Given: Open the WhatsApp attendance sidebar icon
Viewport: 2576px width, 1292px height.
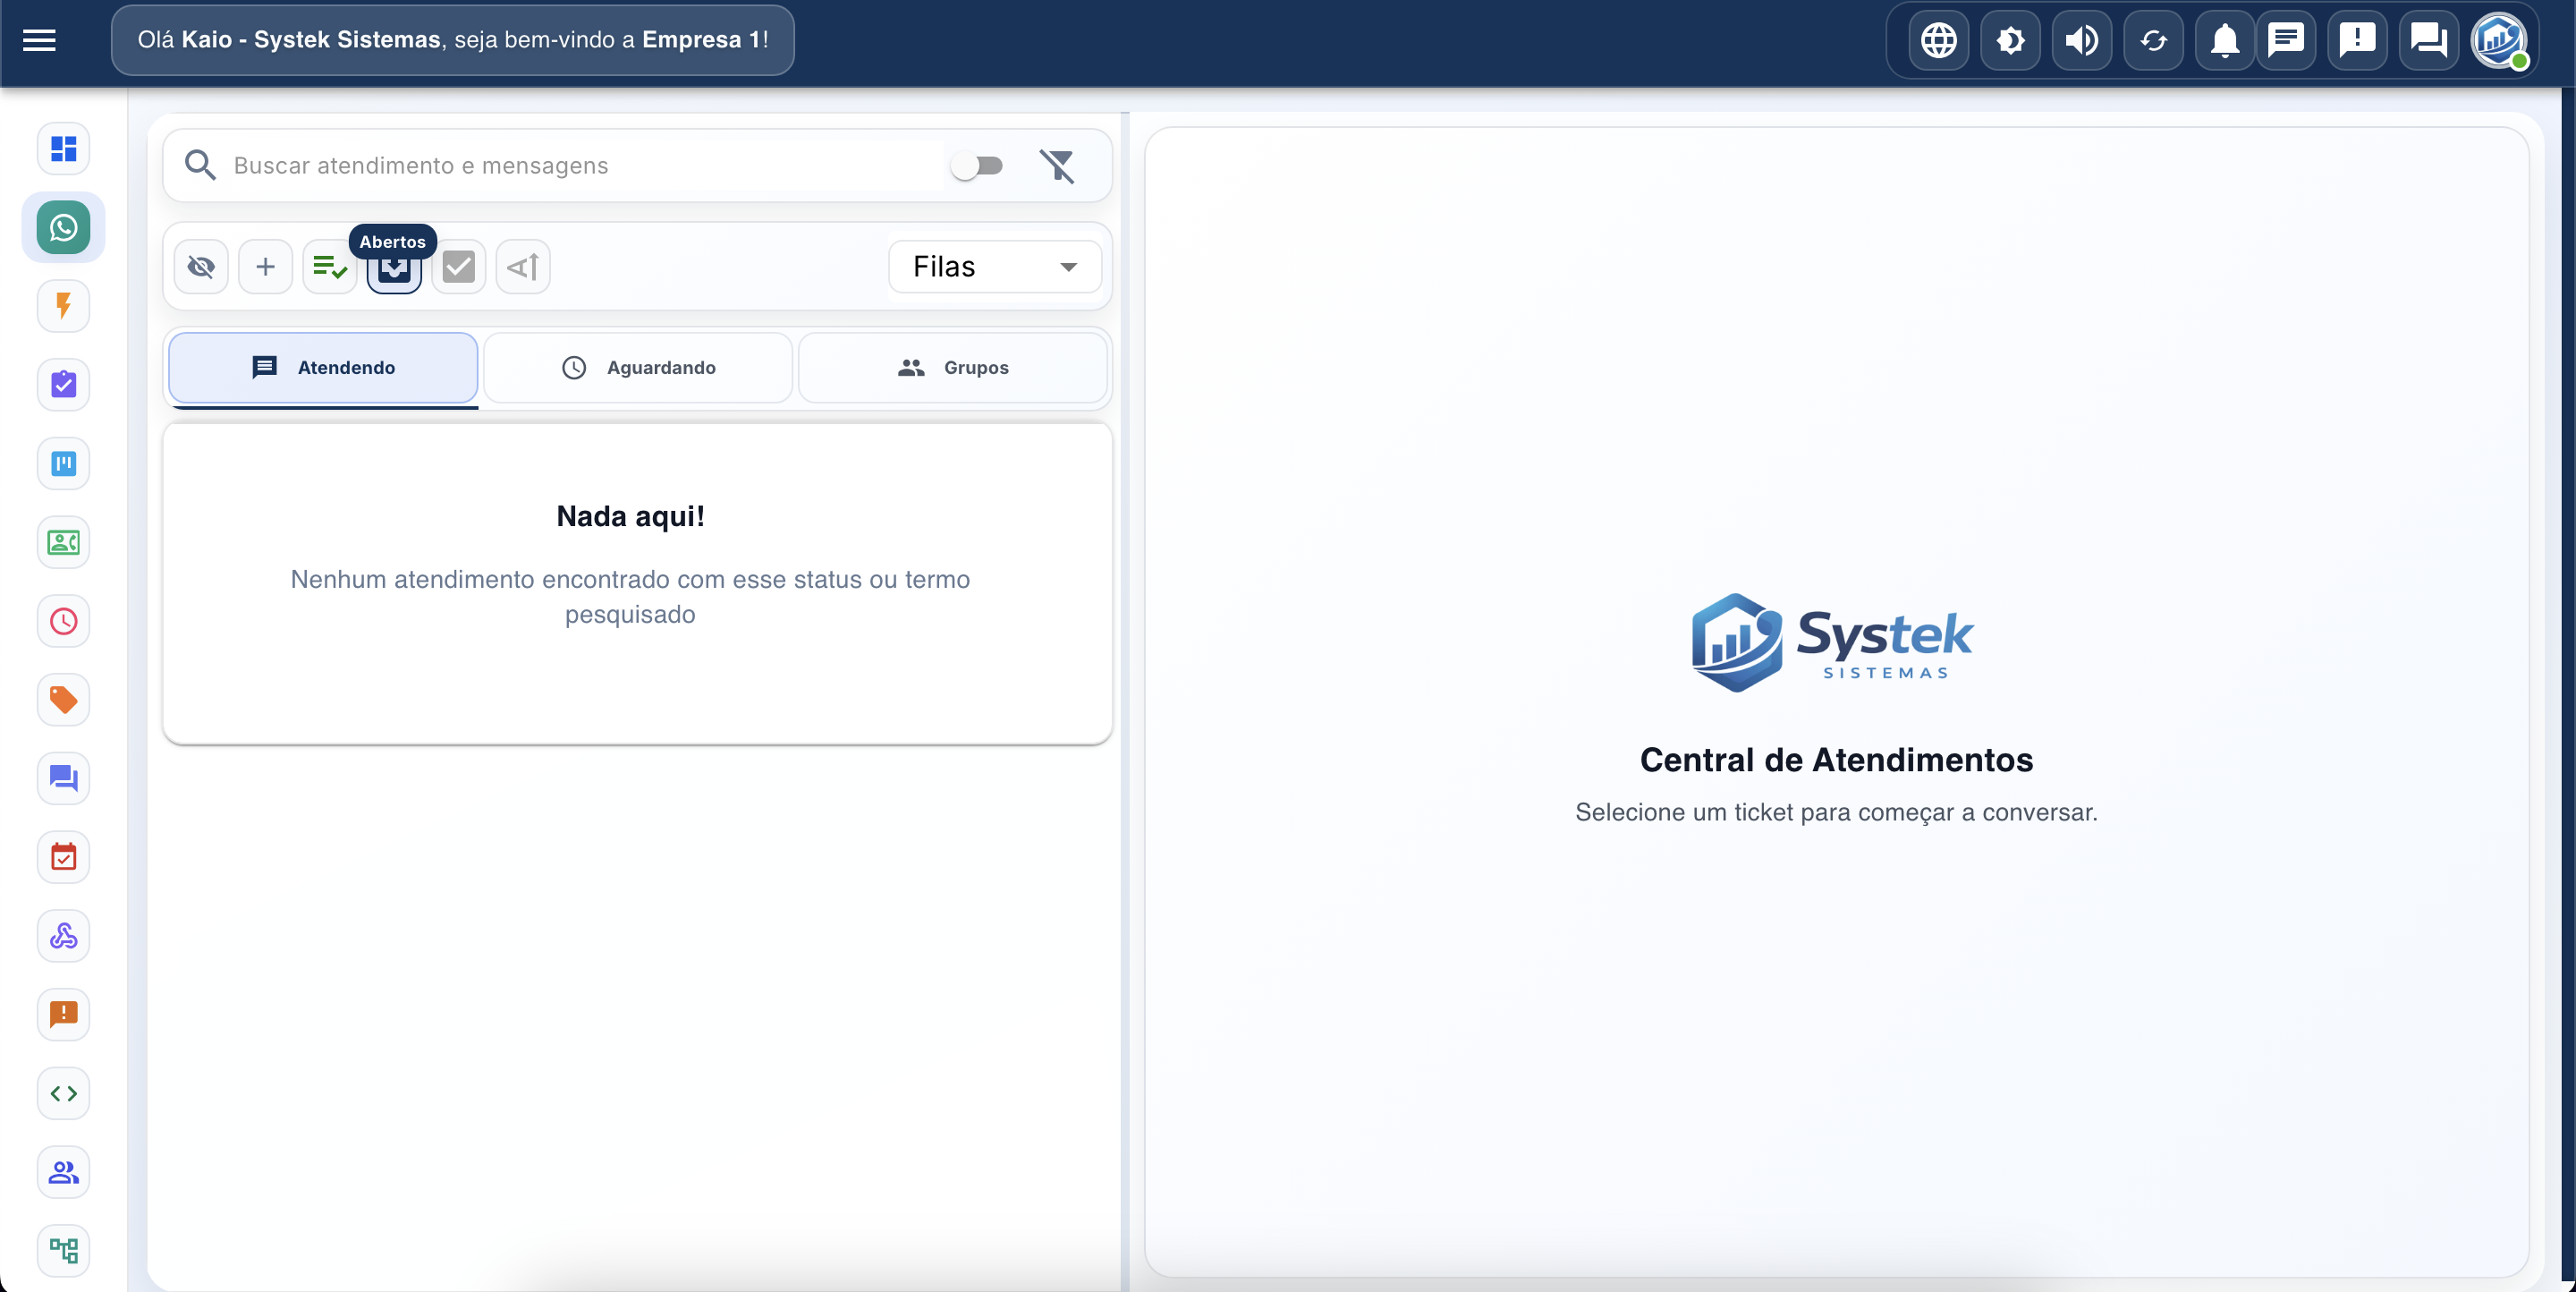Looking at the screenshot, I should coord(63,227).
